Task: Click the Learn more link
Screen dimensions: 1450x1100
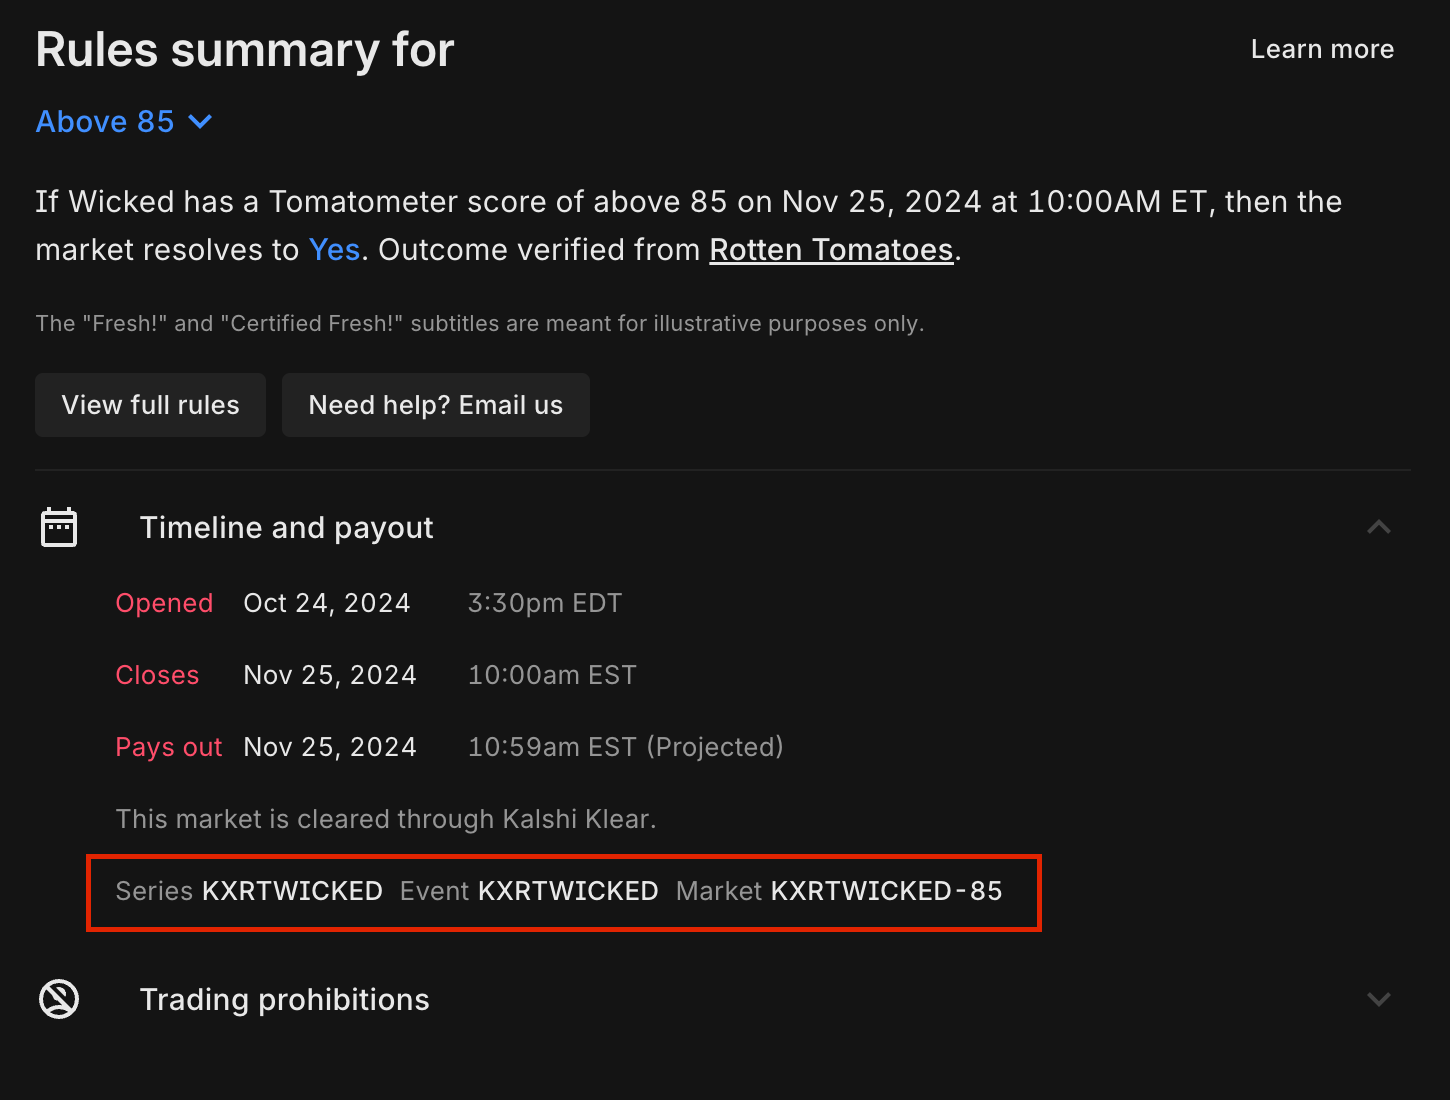Action: (x=1322, y=49)
